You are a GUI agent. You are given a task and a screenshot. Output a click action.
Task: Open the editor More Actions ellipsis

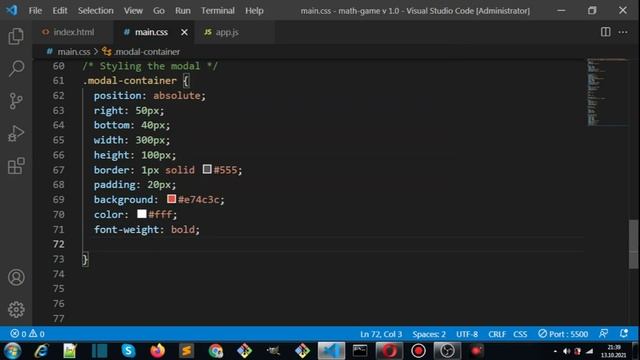coord(623,32)
